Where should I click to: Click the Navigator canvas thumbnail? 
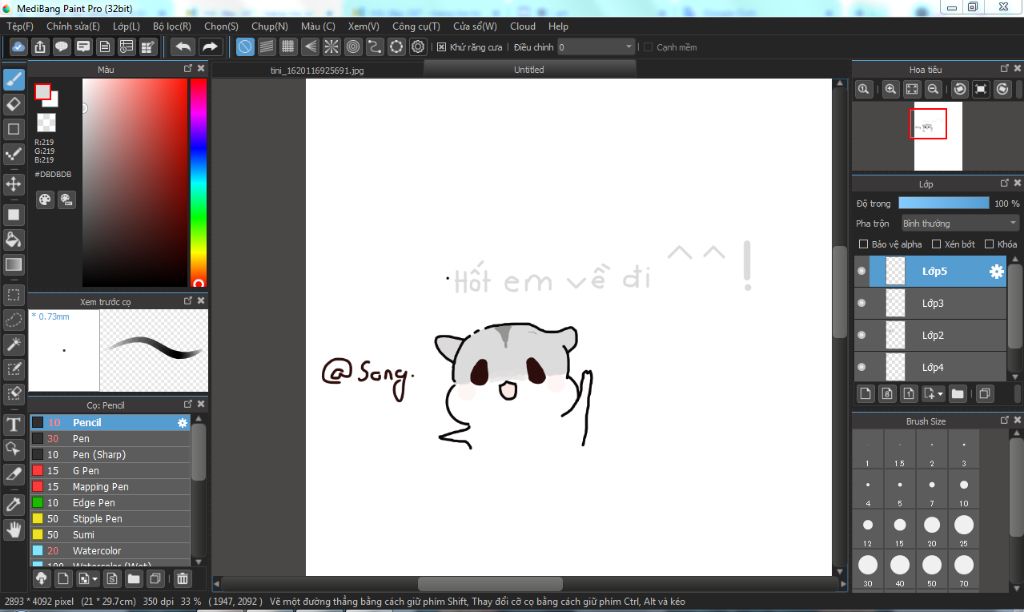click(x=938, y=137)
